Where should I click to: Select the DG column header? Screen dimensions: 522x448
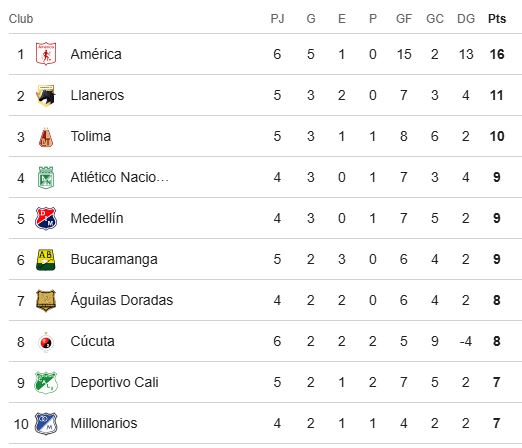tap(466, 19)
